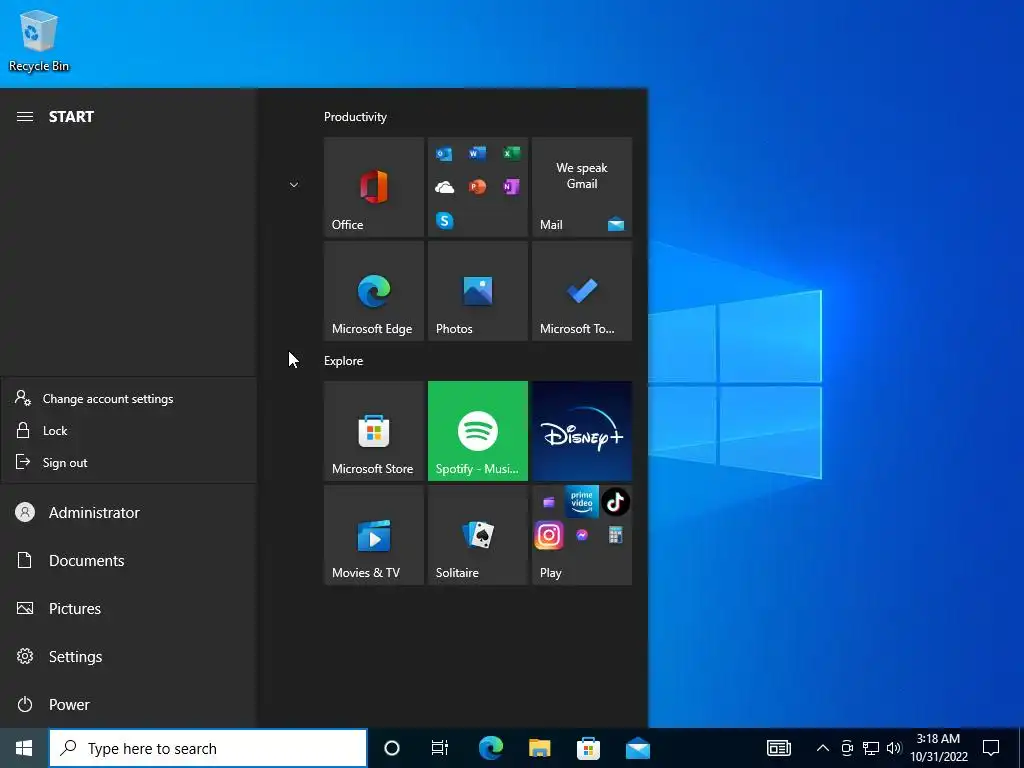This screenshot has width=1024, height=768.
Task: Open the Action Center notifications
Action: [991, 748]
